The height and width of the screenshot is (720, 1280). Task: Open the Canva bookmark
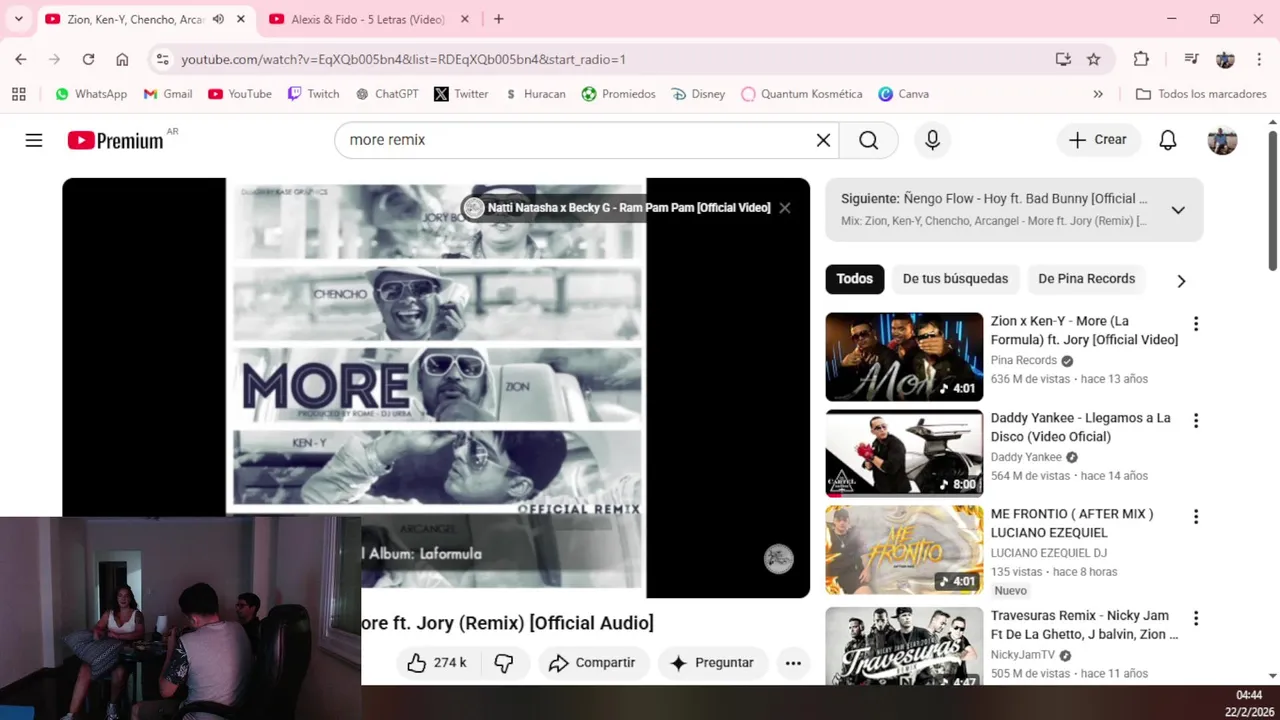pos(904,94)
